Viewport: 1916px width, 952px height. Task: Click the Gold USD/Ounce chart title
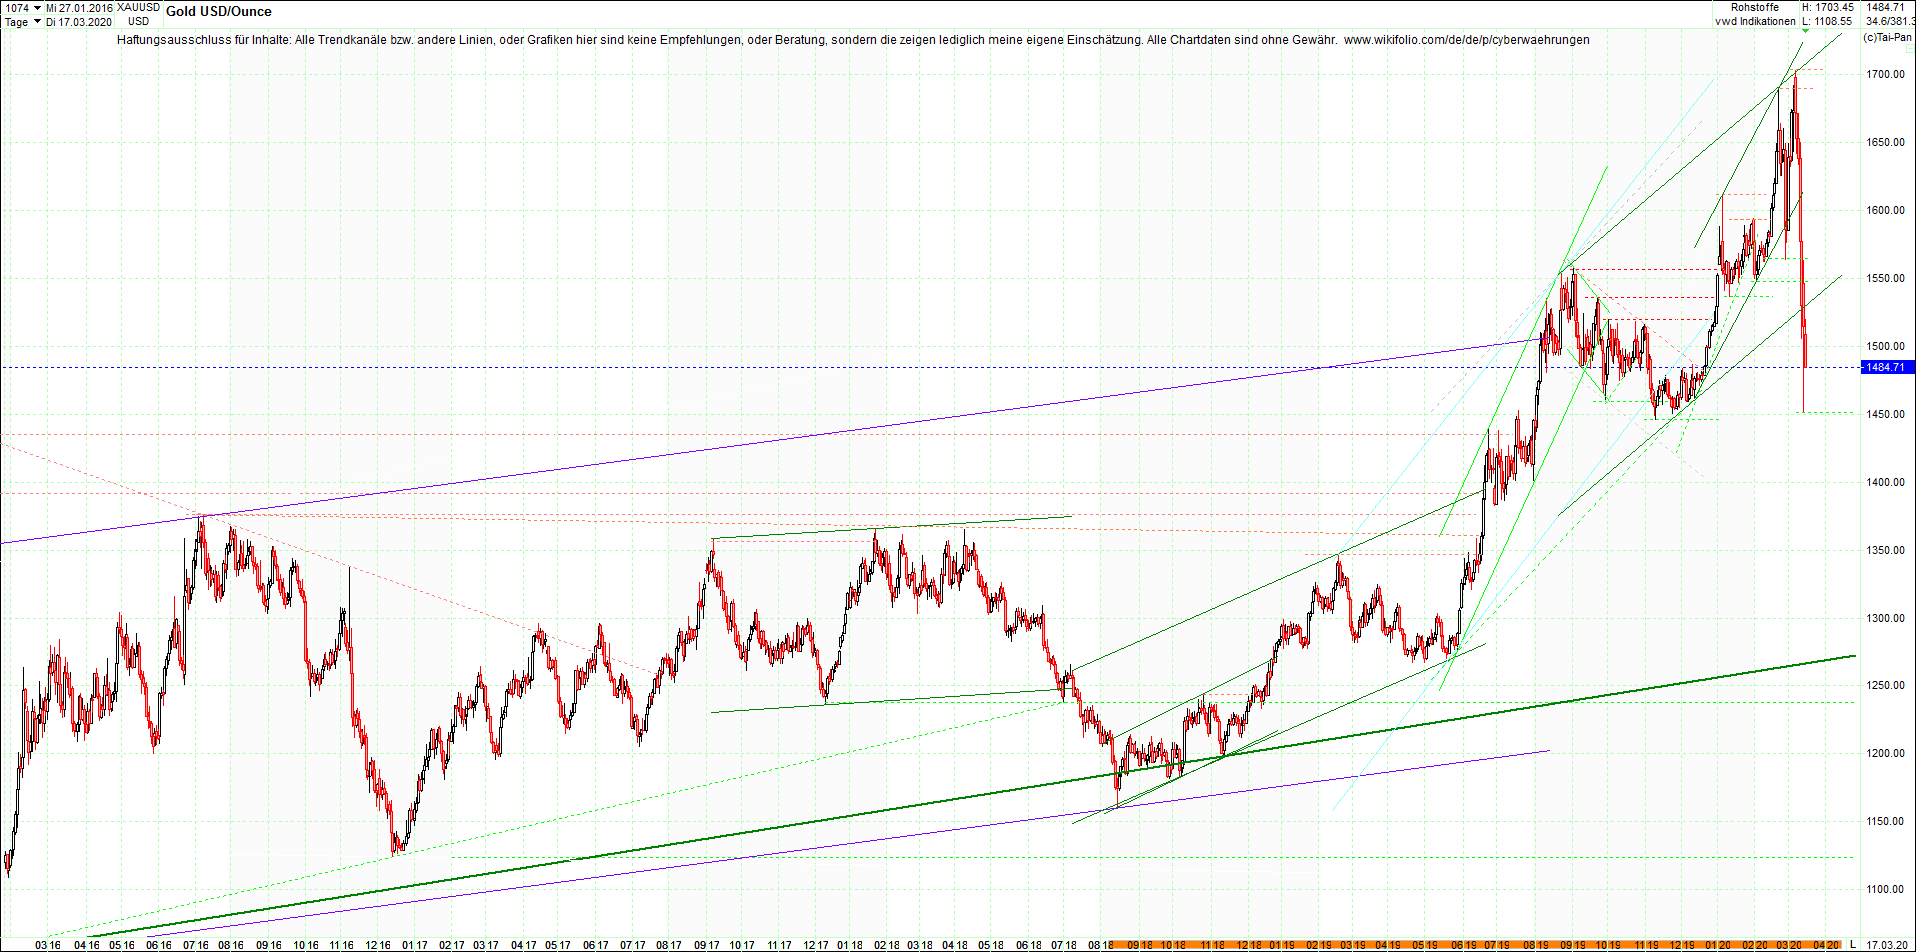[x=219, y=12]
